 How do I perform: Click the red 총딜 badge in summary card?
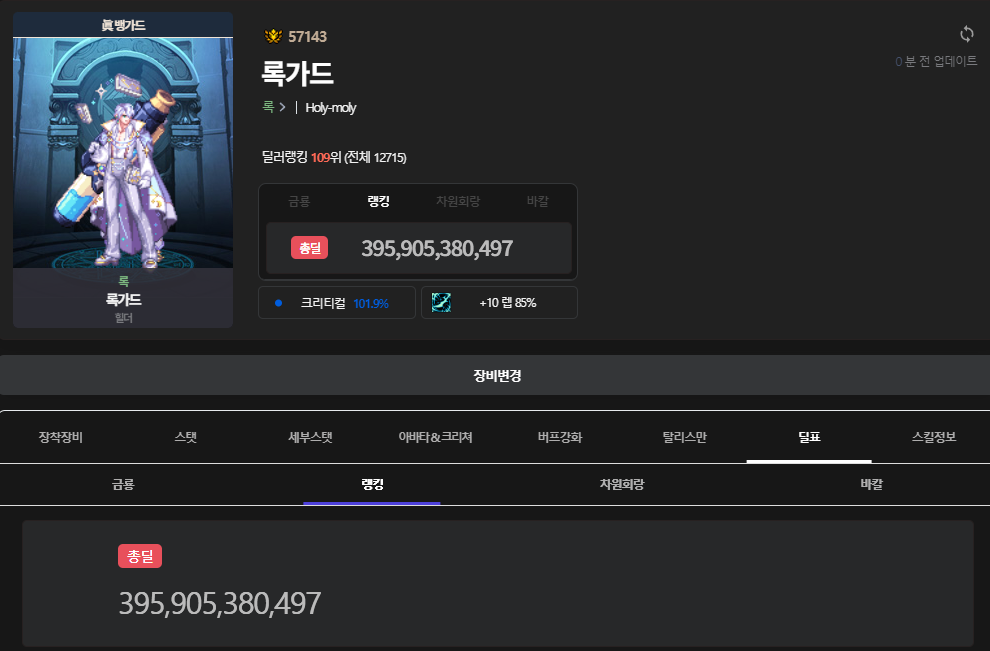coord(309,248)
